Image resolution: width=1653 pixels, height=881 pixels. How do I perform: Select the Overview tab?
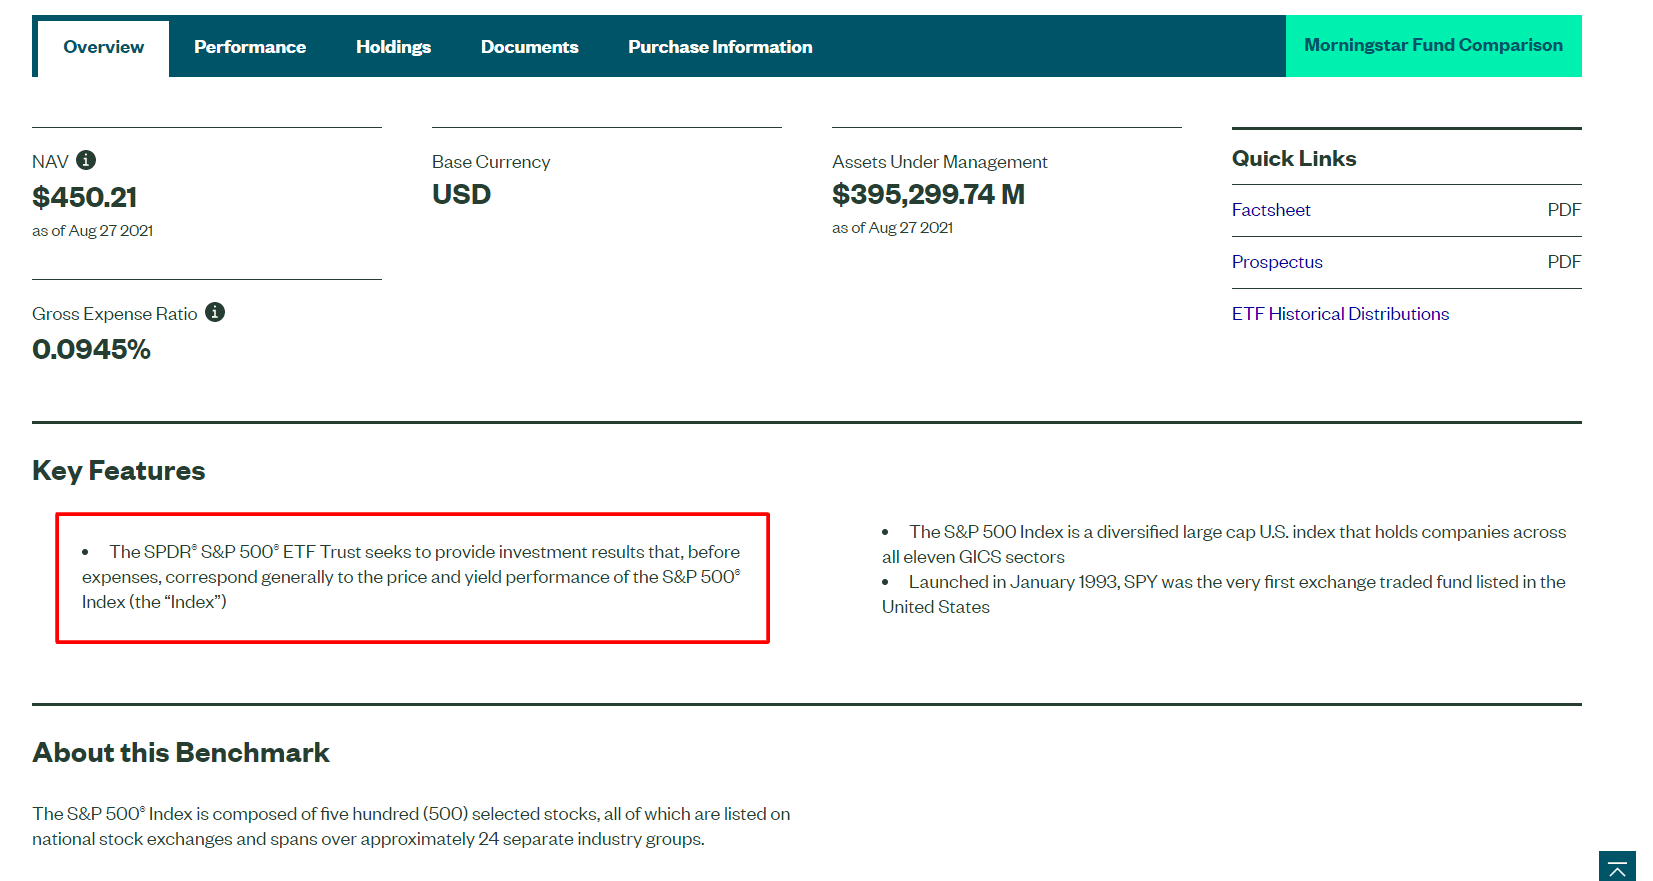103,47
